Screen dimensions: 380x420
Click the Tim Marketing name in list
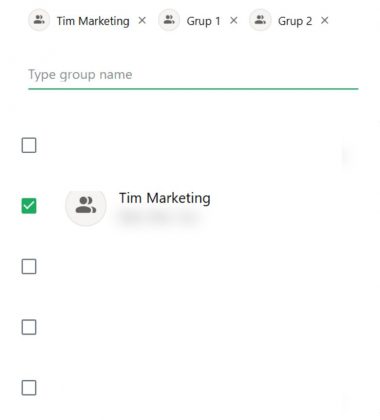click(x=165, y=198)
